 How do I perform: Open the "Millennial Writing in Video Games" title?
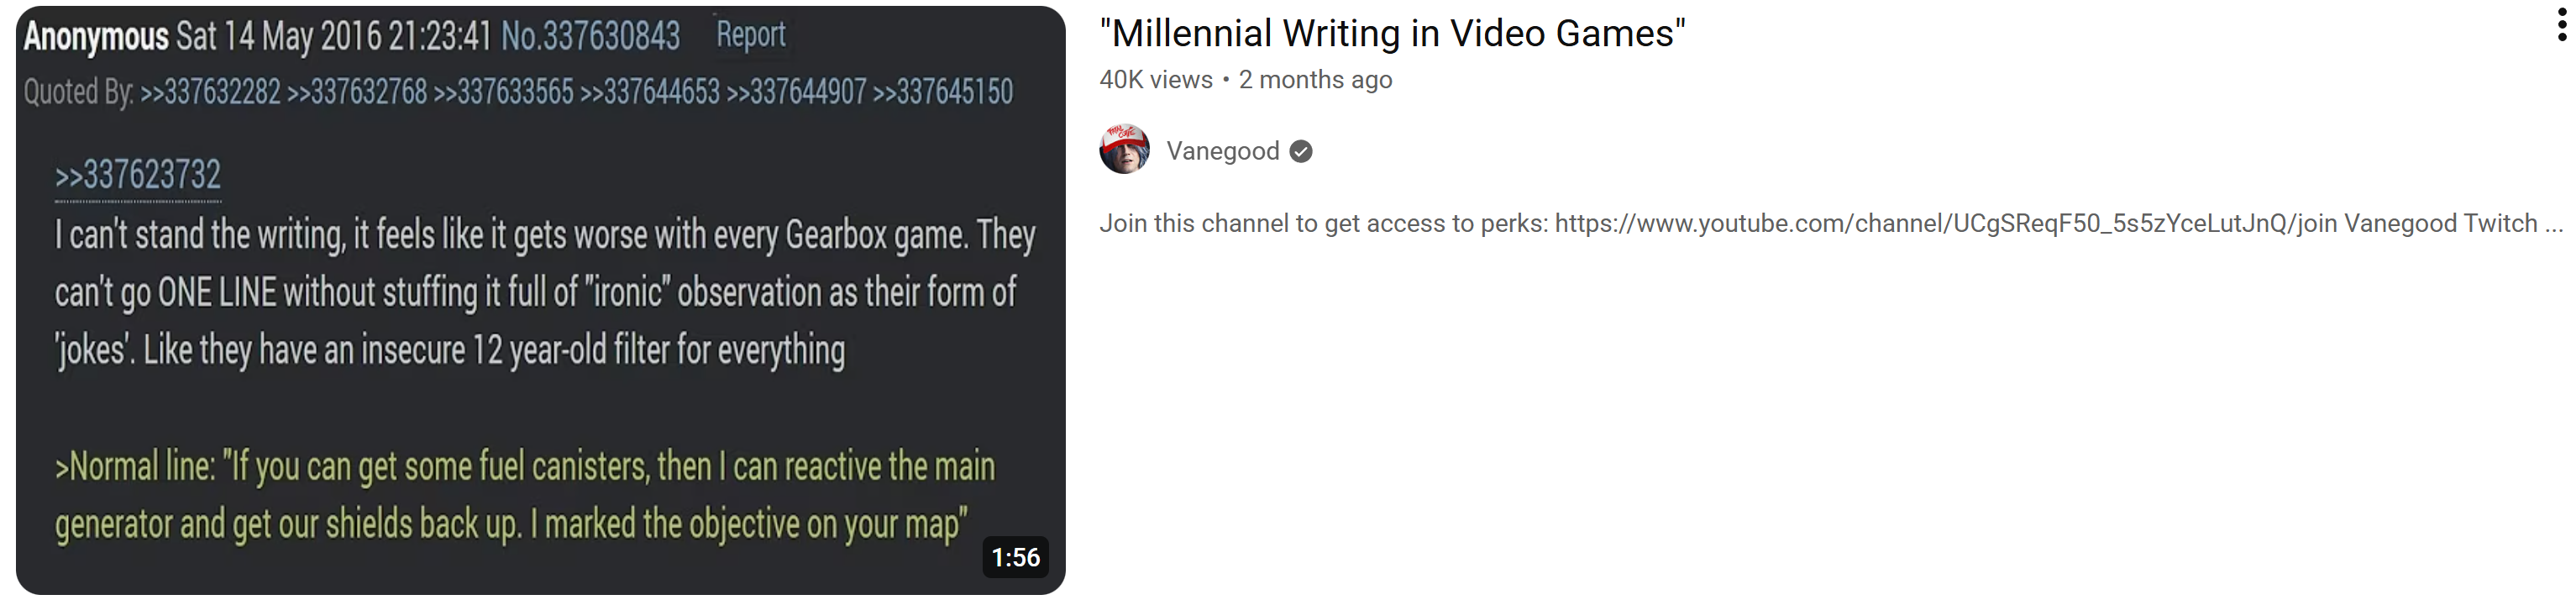[x=1392, y=33]
